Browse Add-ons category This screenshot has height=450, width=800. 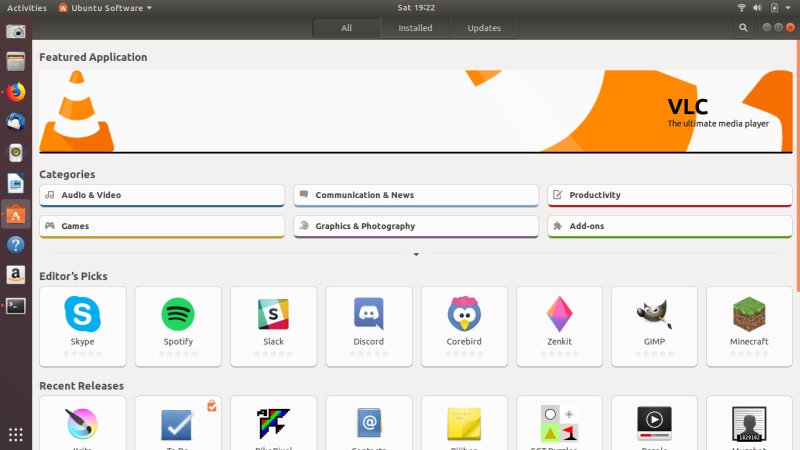pyautogui.click(x=670, y=227)
